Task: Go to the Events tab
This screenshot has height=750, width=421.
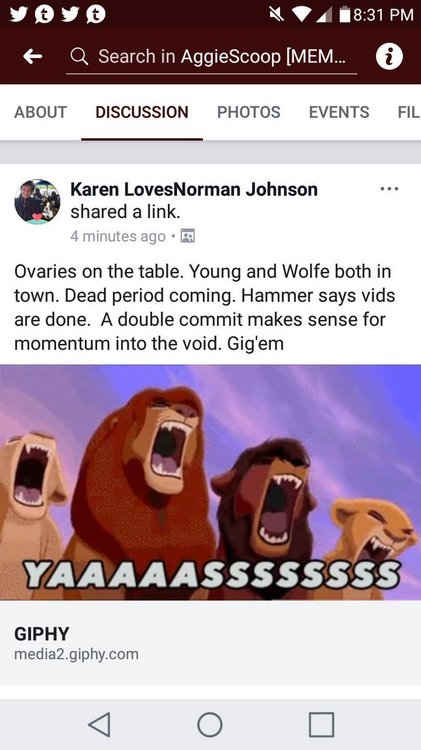Action: coord(339,112)
